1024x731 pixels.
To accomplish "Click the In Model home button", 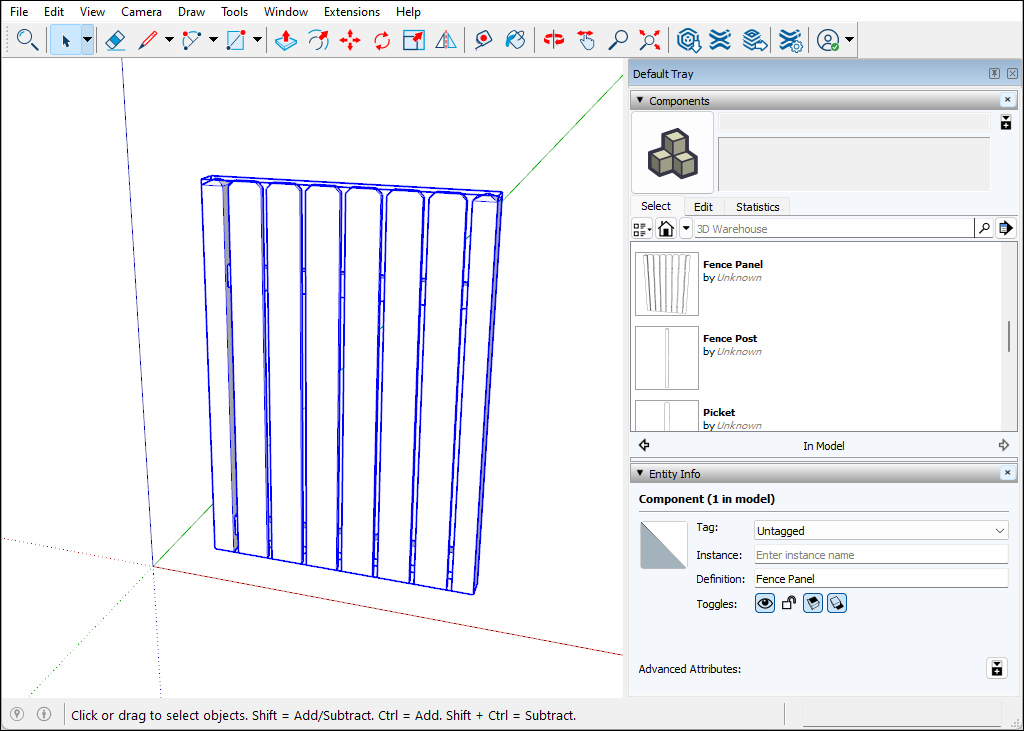I will [666, 229].
